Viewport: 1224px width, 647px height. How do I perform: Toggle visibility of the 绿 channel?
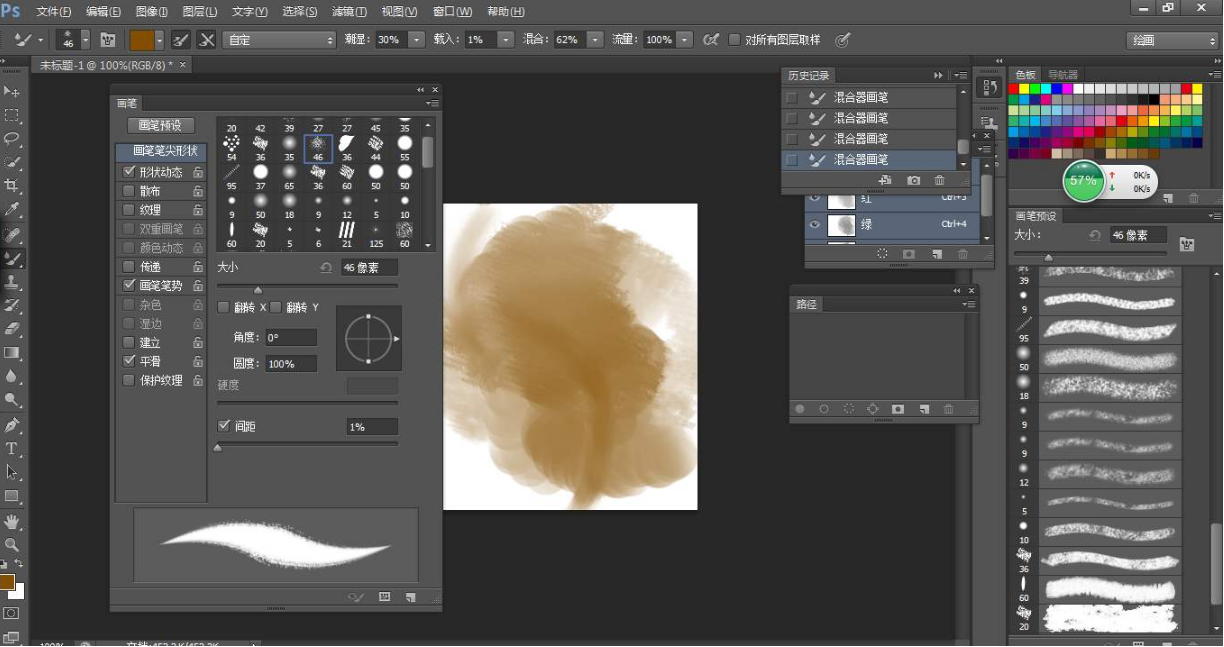tap(815, 225)
